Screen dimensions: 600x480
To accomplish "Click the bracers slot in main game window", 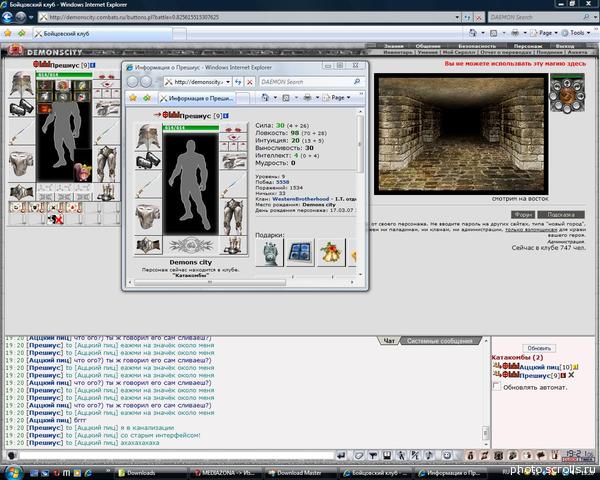I will coord(21,108).
